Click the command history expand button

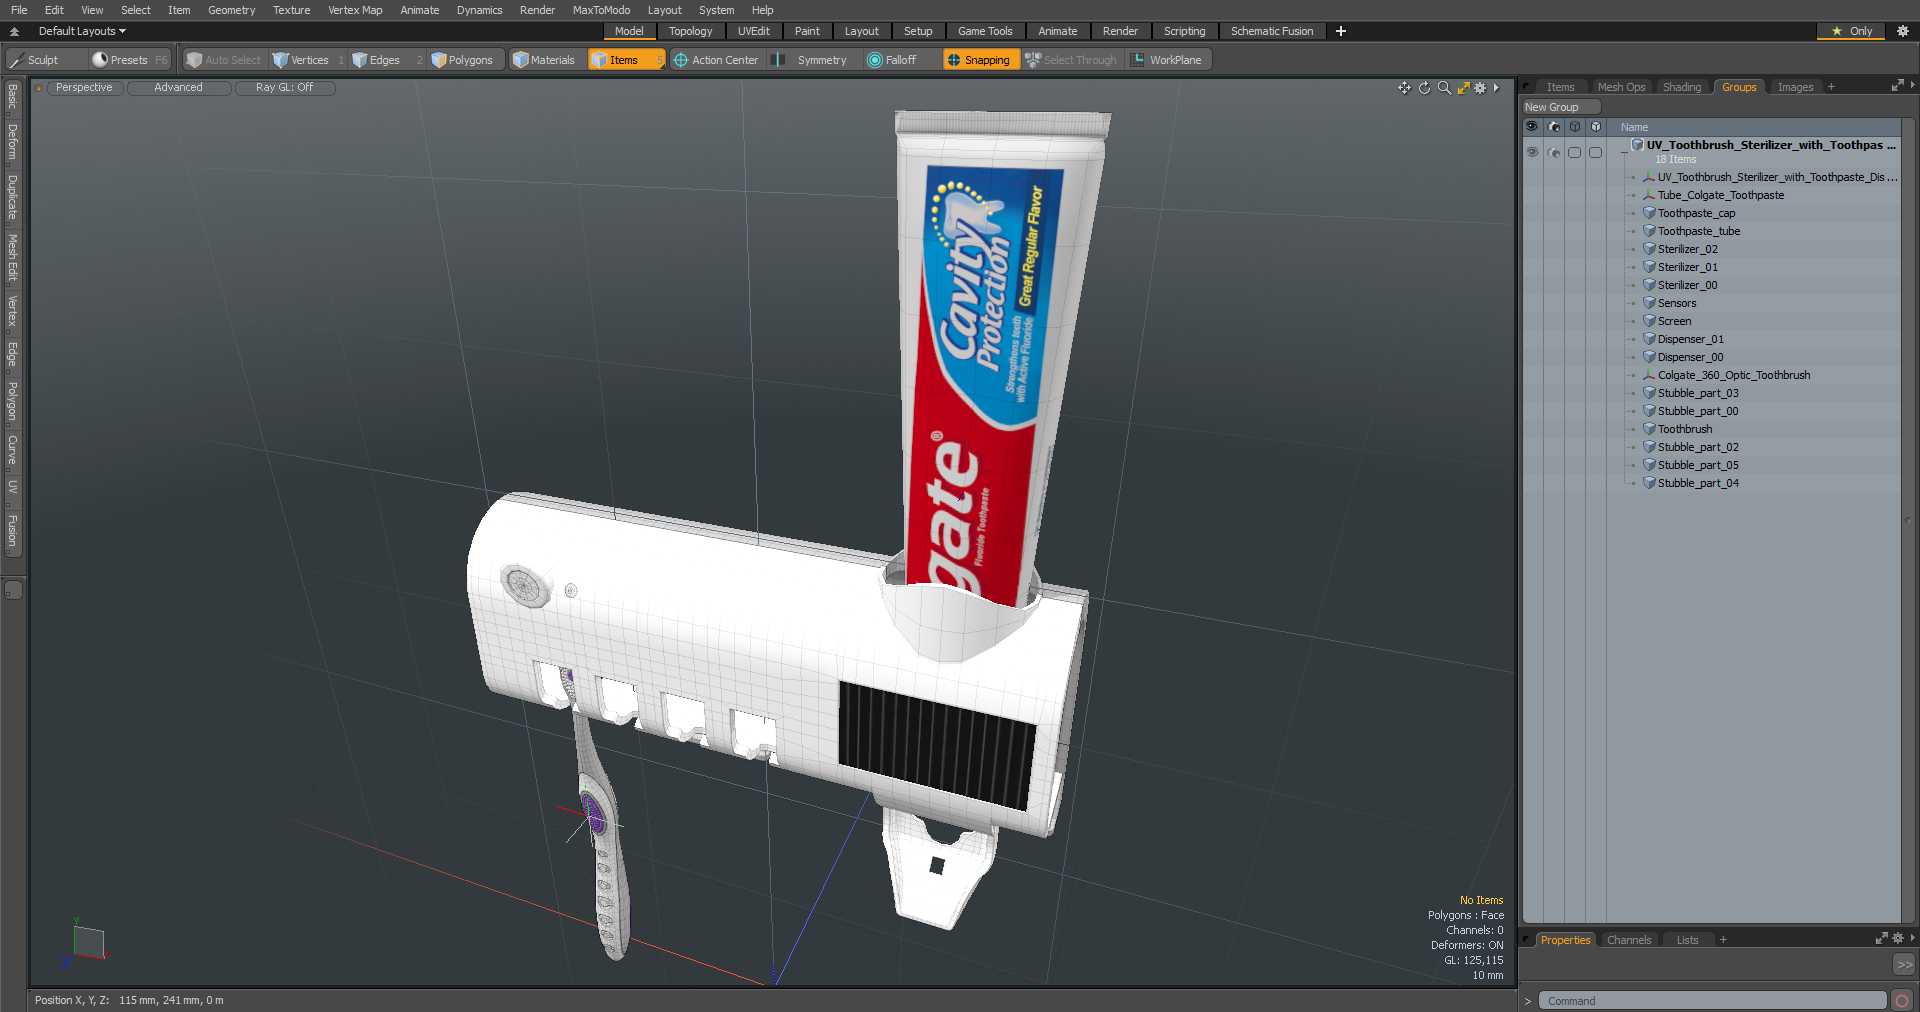(x=1904, y=965)
